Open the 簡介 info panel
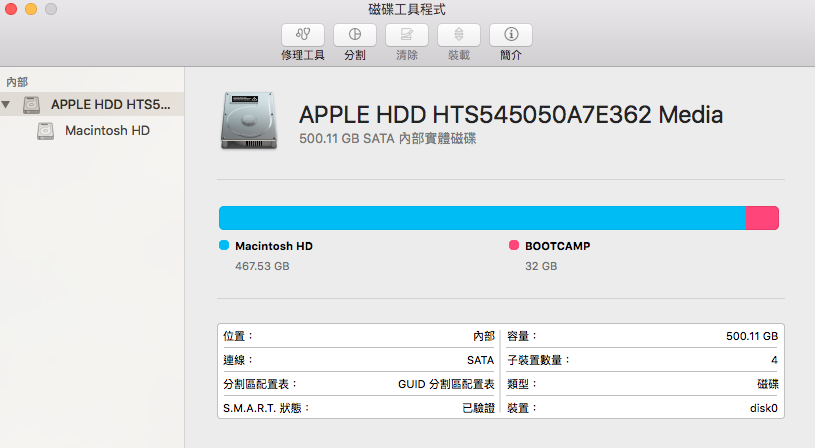 [x=511, y=35]
